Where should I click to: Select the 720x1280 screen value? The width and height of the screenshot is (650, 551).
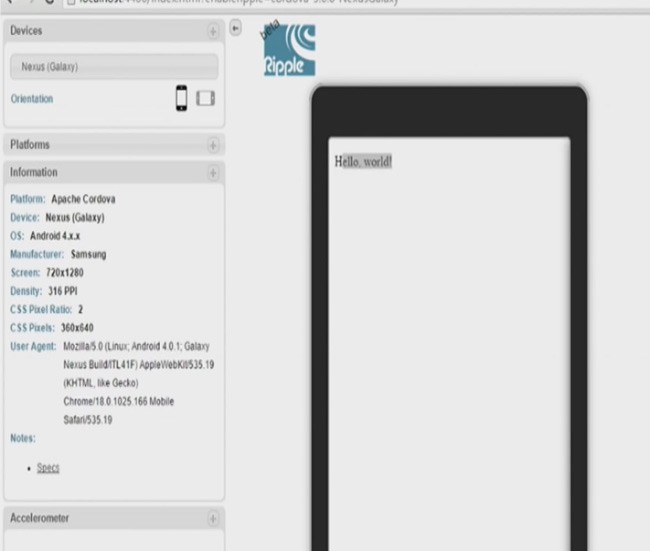tap(65, 272)
